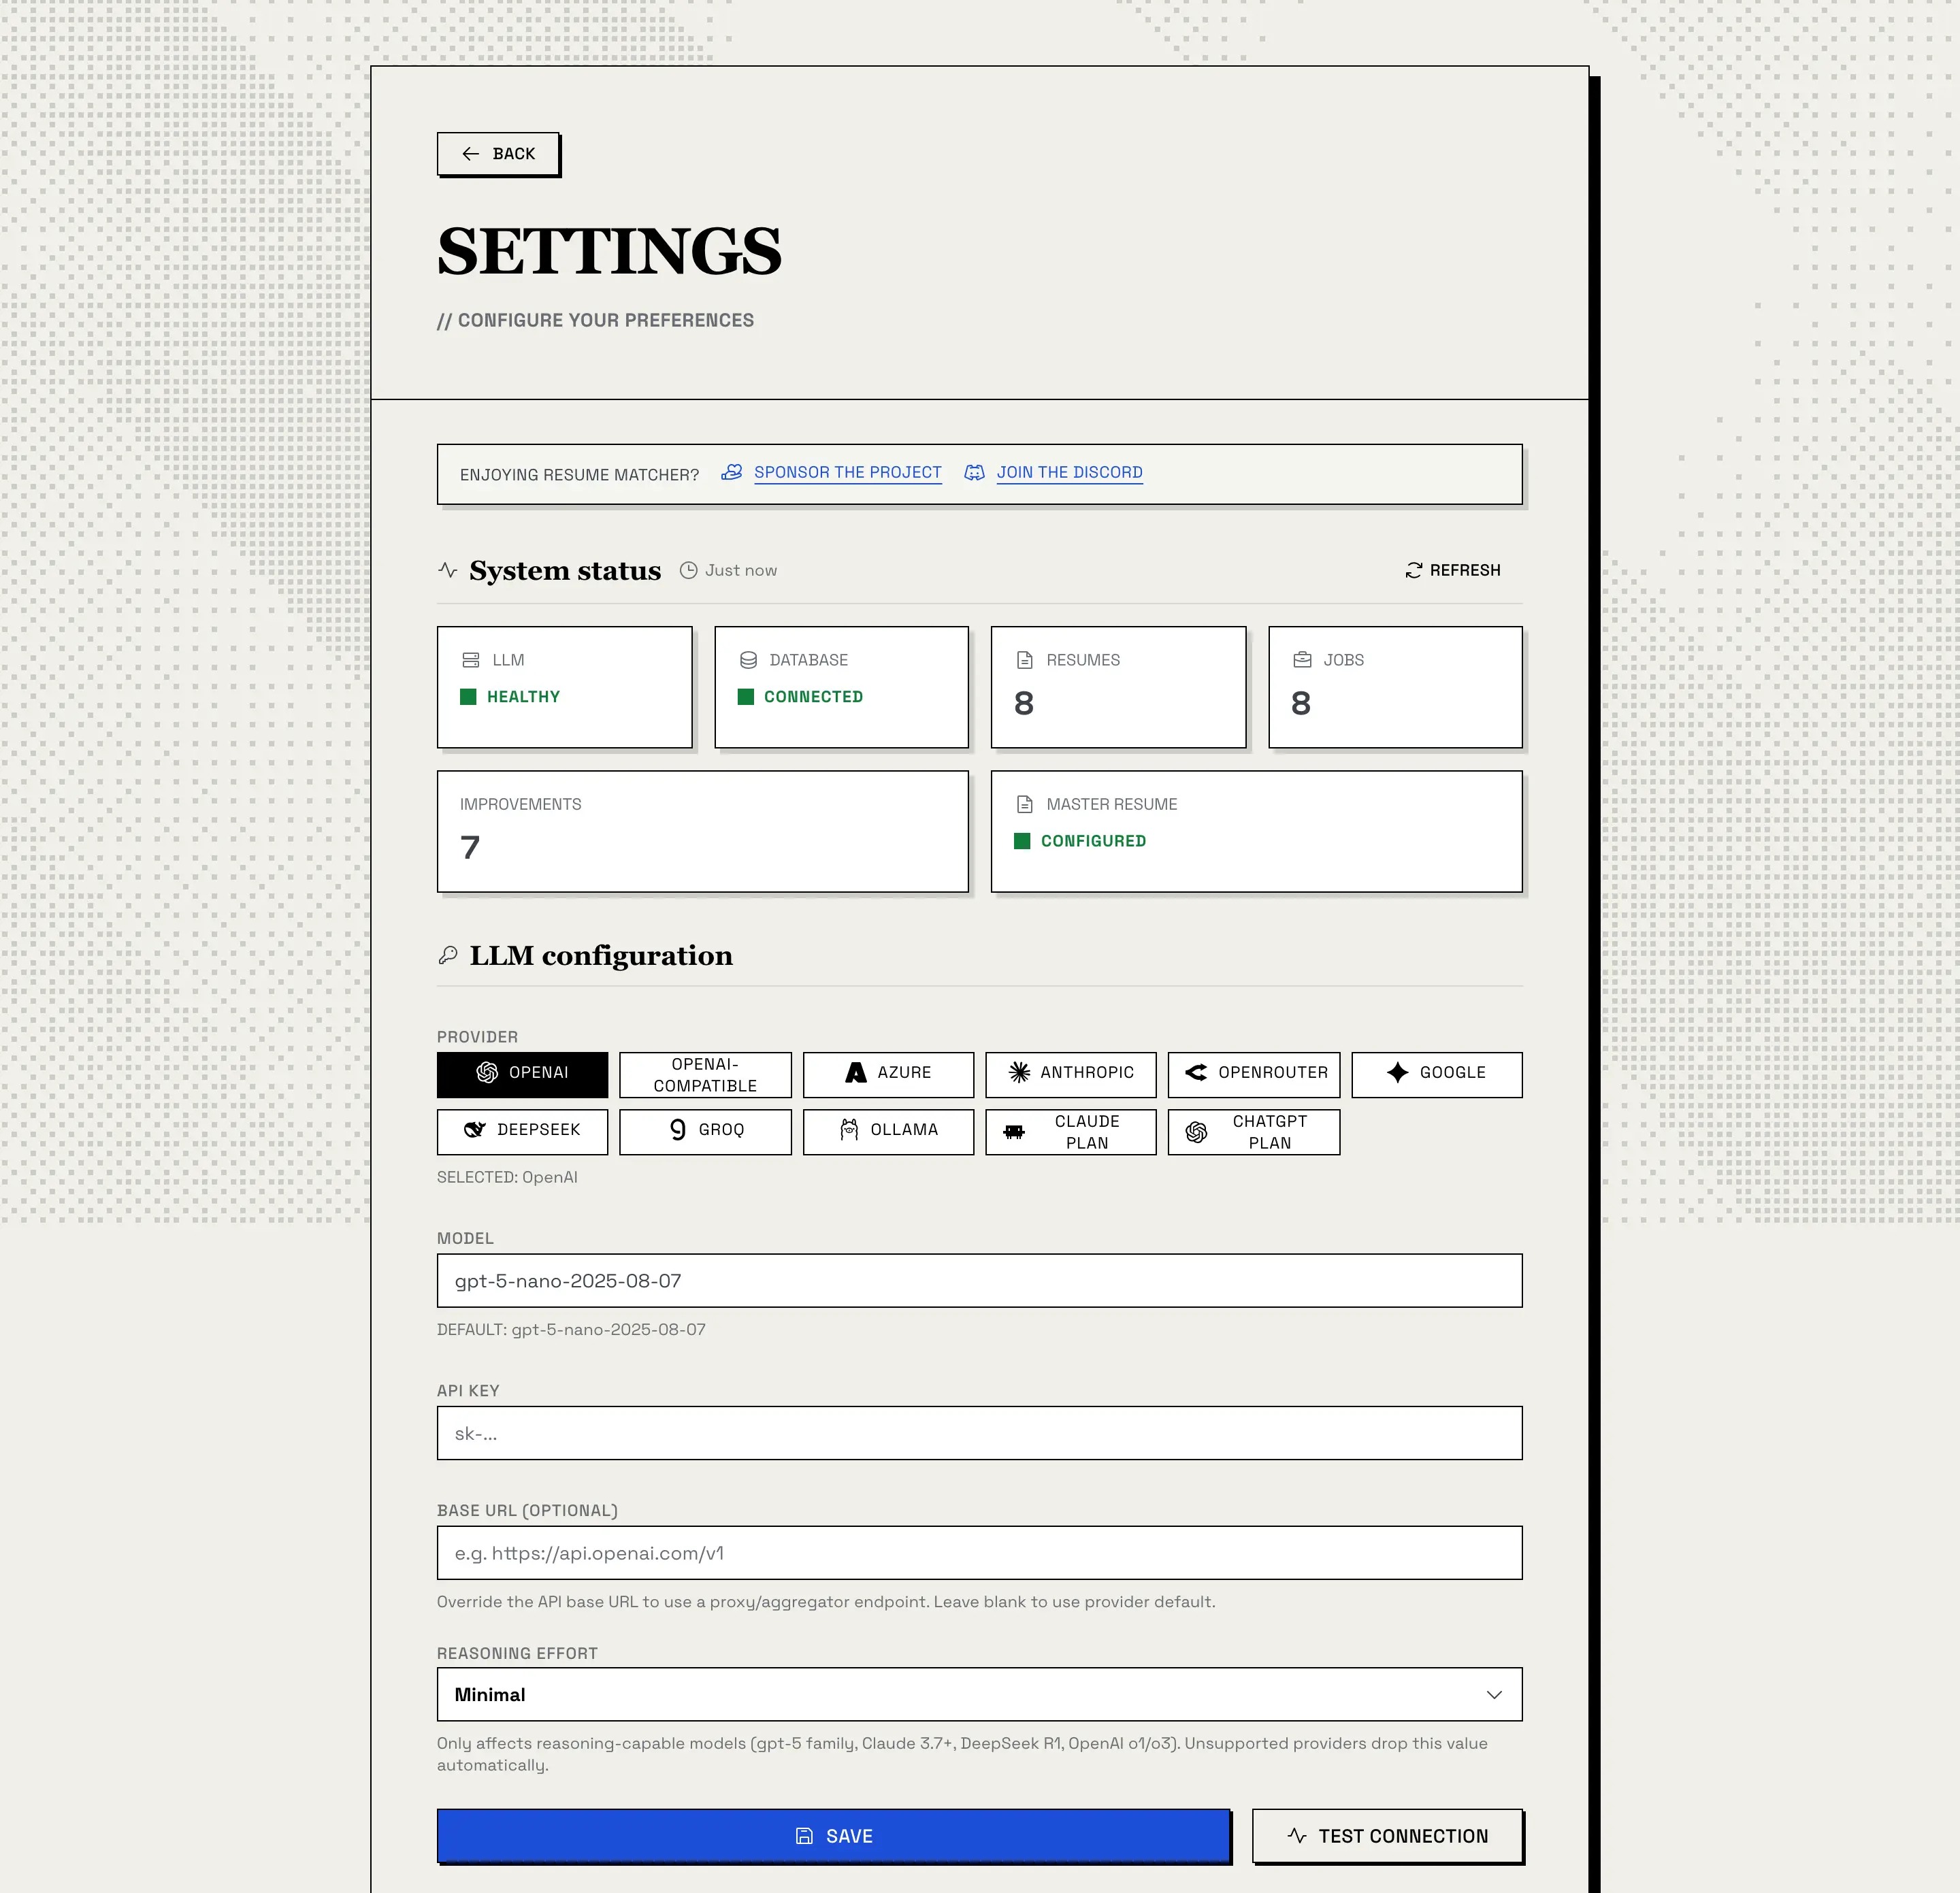Refresh the system status
Image resolution: width=1960 pixels, height=1893 pixels.
tap(1453, 570)
